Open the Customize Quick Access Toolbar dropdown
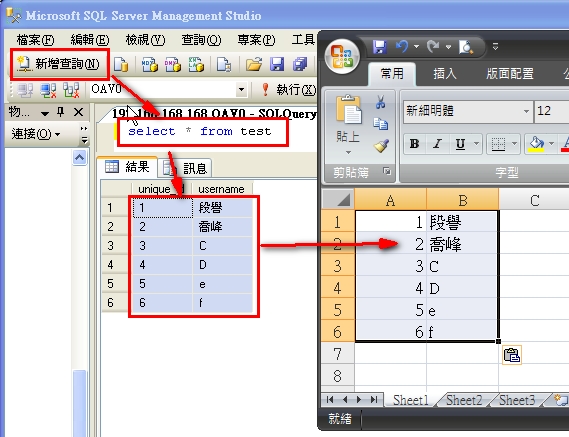569x437 pixels. click(495, 46)
